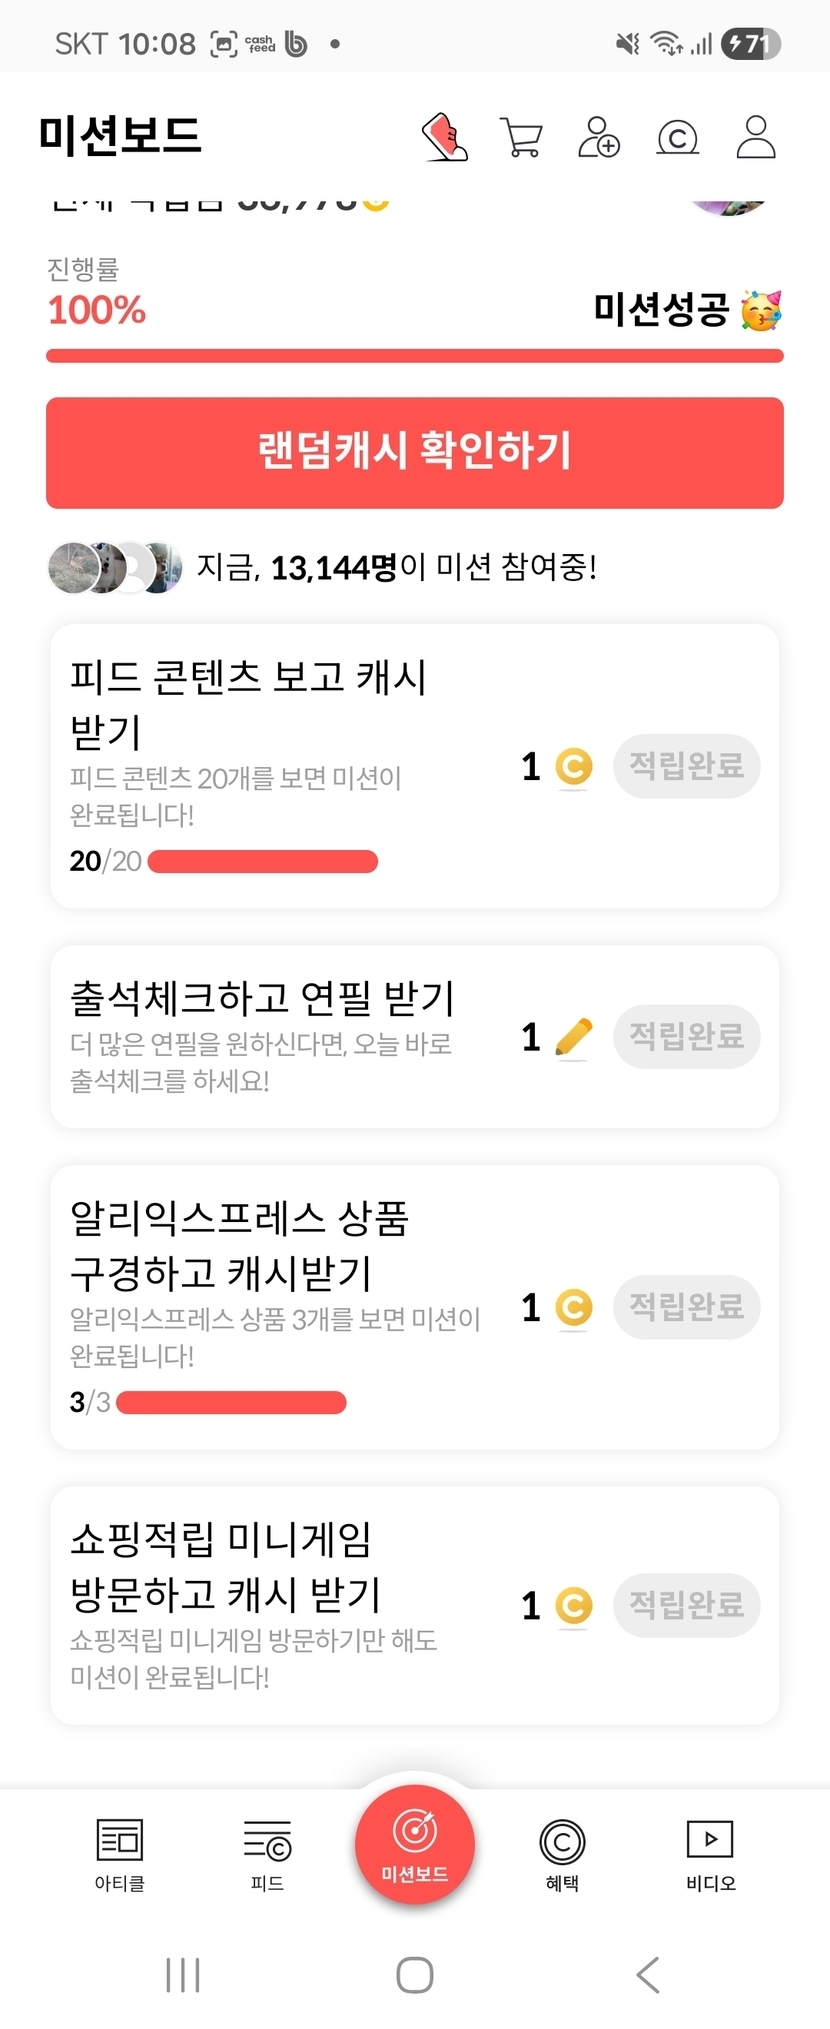Tap the red sneaker icon in header
This screenshot has height=2029, width=830.
pyautogui.click(x=445, y=136)
